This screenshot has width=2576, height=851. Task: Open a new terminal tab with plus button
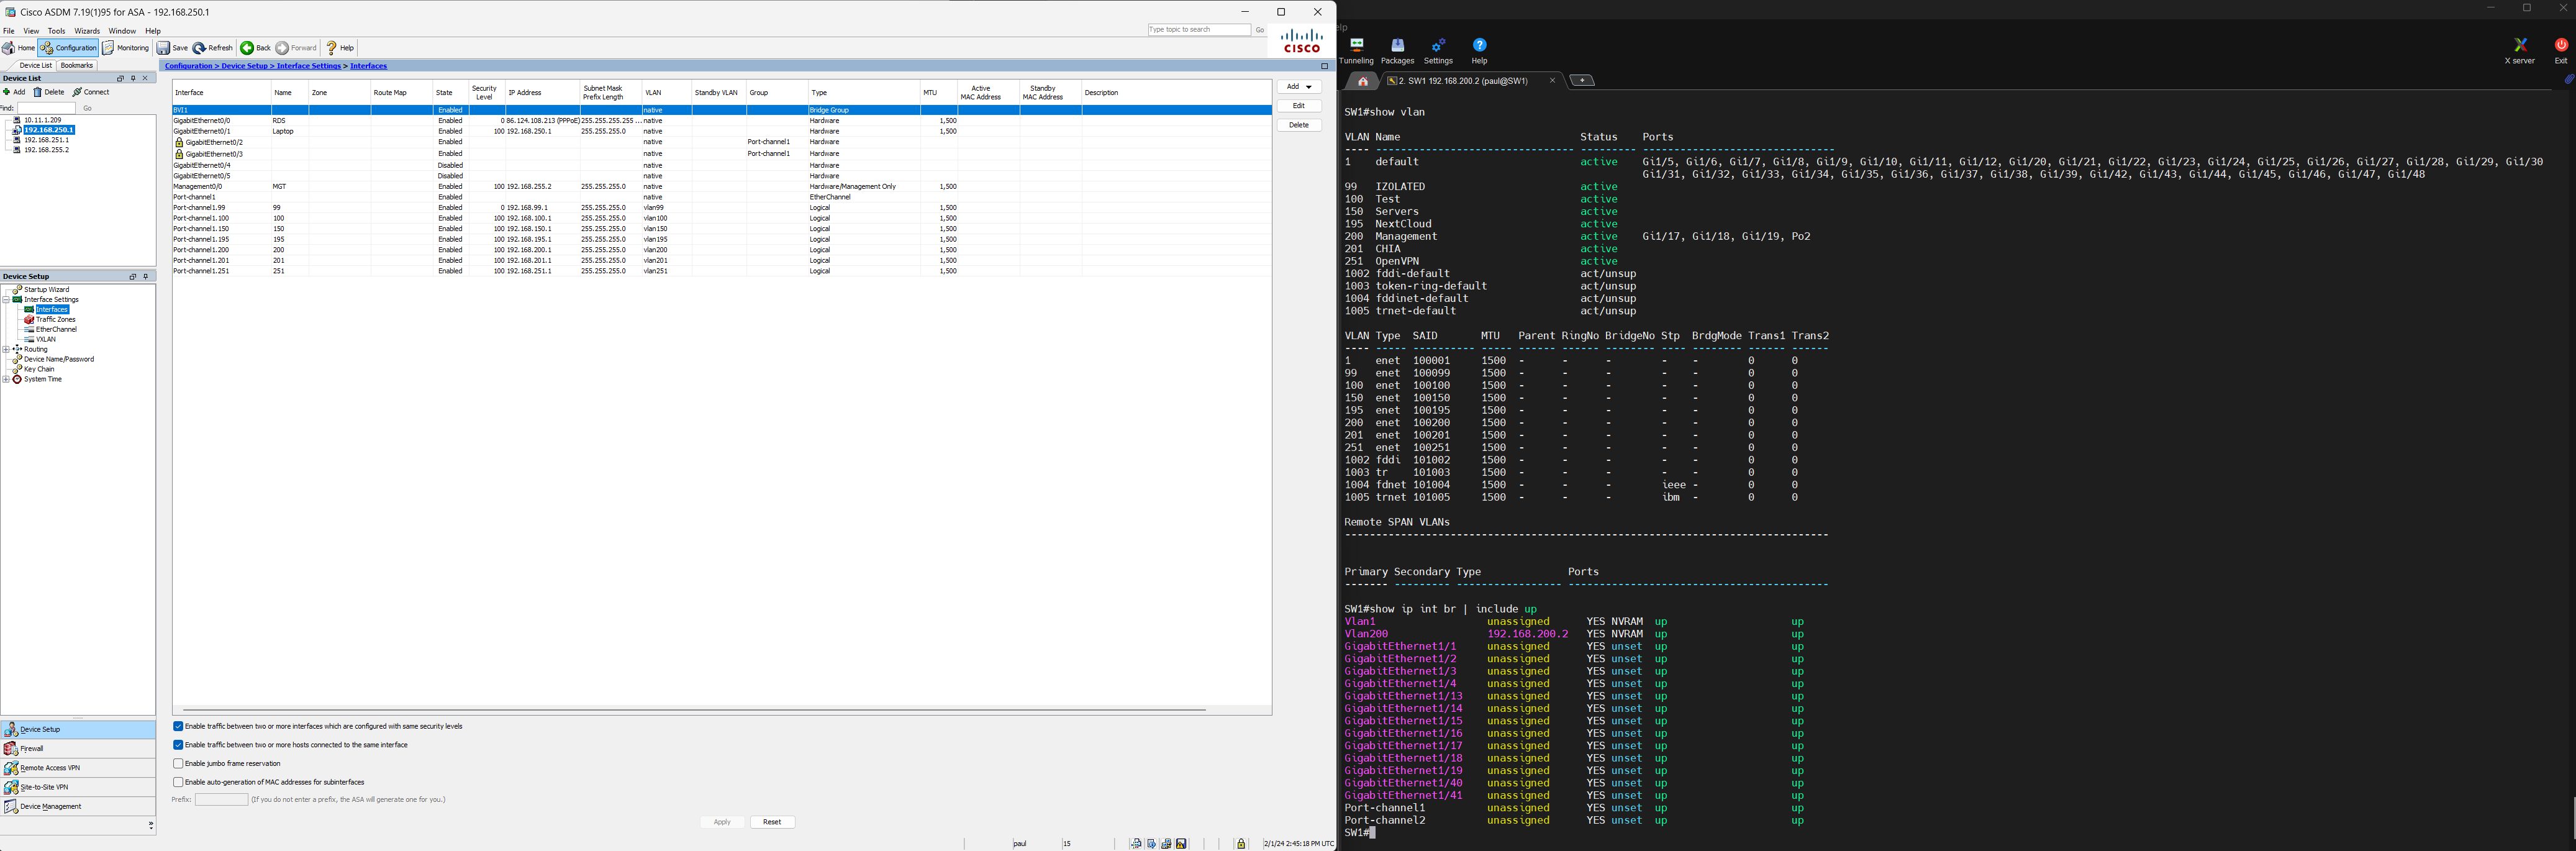pyautogui.click(x=1582, y=80)
